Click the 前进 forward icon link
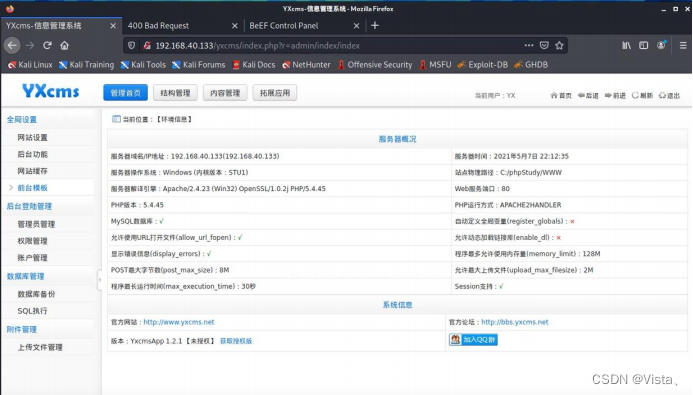Screen dimensions: 693x395 pos(615,95)
